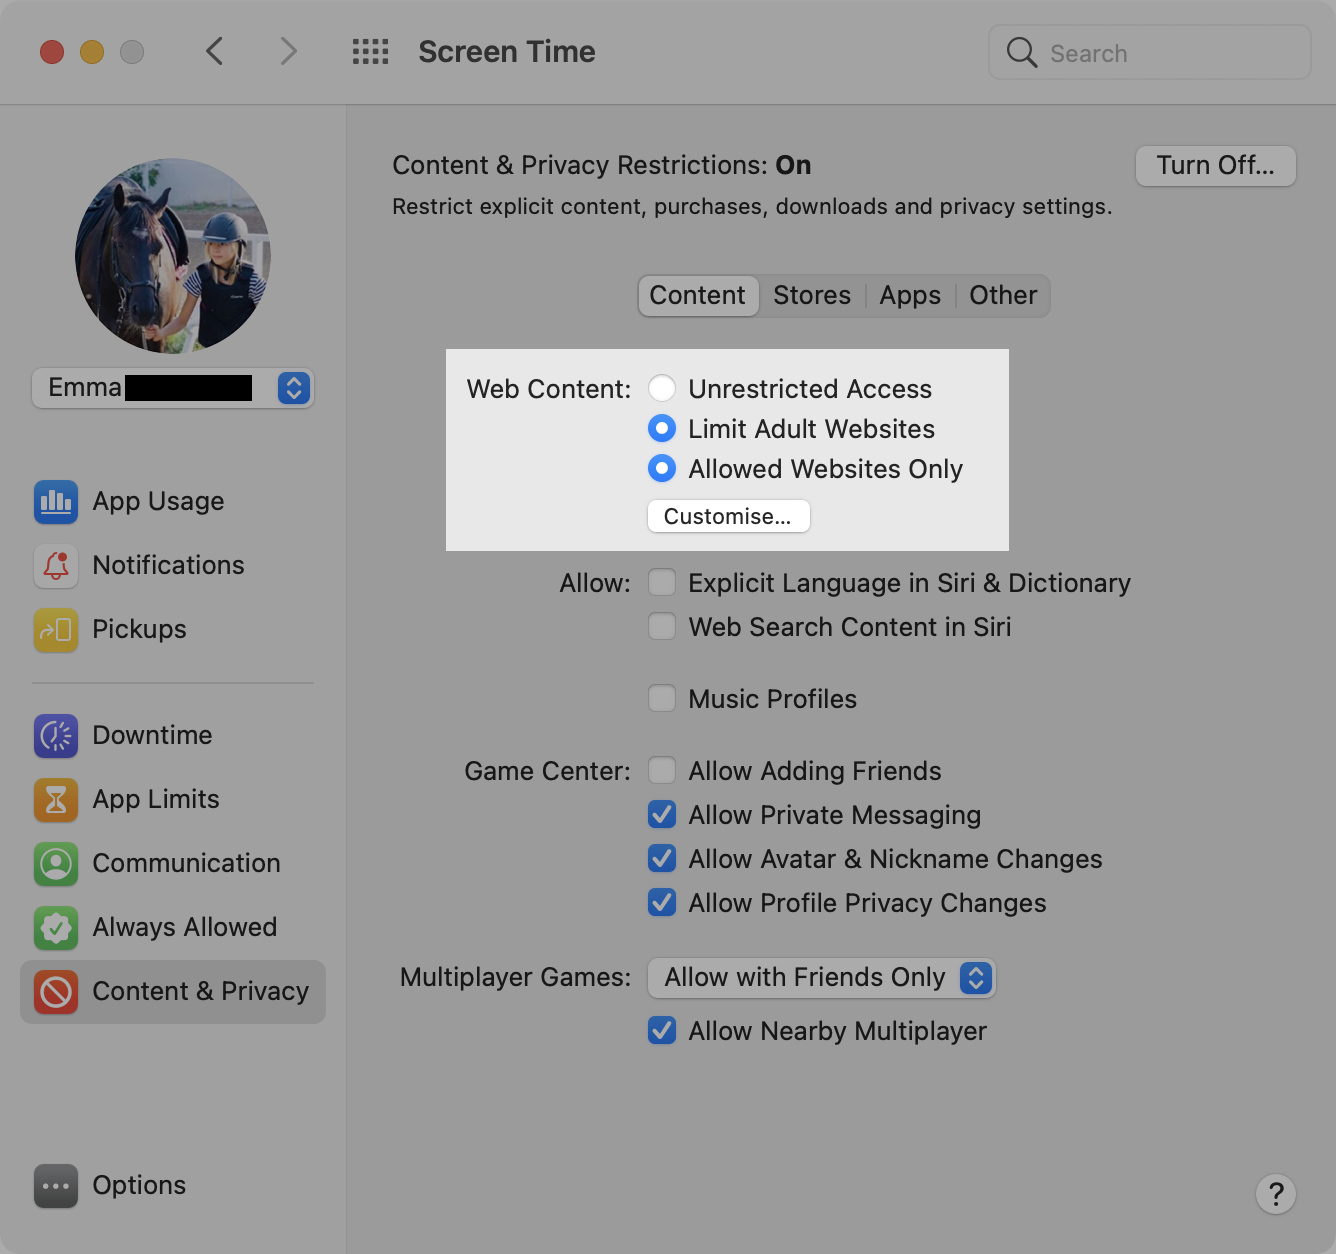Tick the Music Profiles checkbox
The image size is (1336, 1254).
662,698
